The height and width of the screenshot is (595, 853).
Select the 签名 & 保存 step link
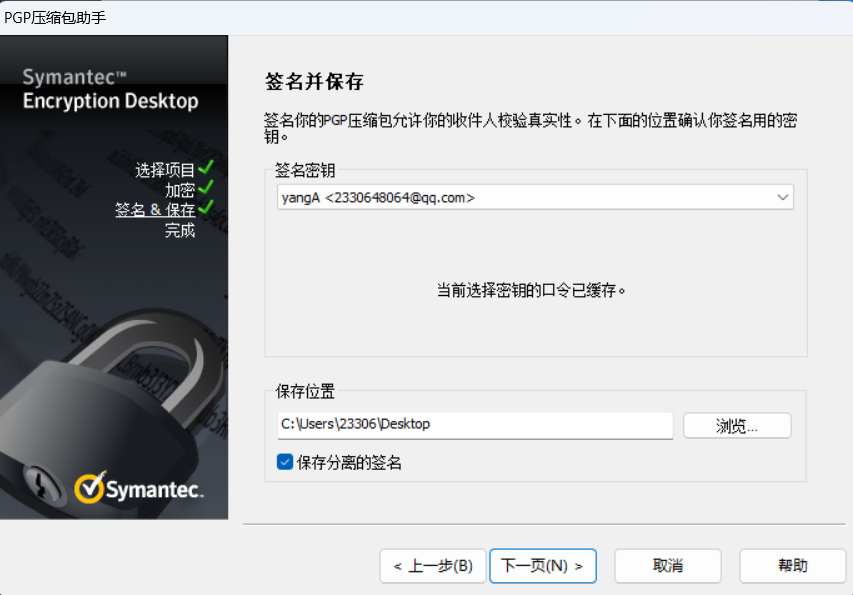tap(155, 210)
